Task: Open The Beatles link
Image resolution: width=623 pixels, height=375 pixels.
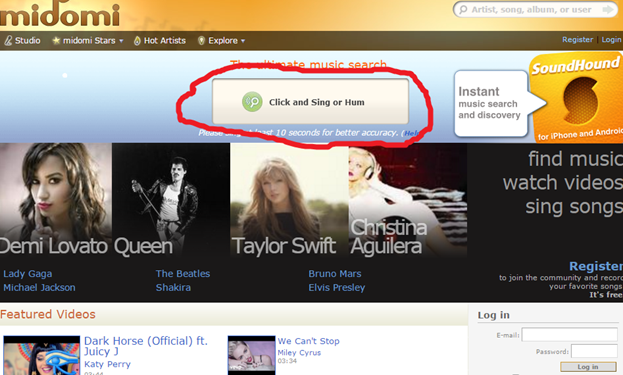Action: click(x=183, y=274)
